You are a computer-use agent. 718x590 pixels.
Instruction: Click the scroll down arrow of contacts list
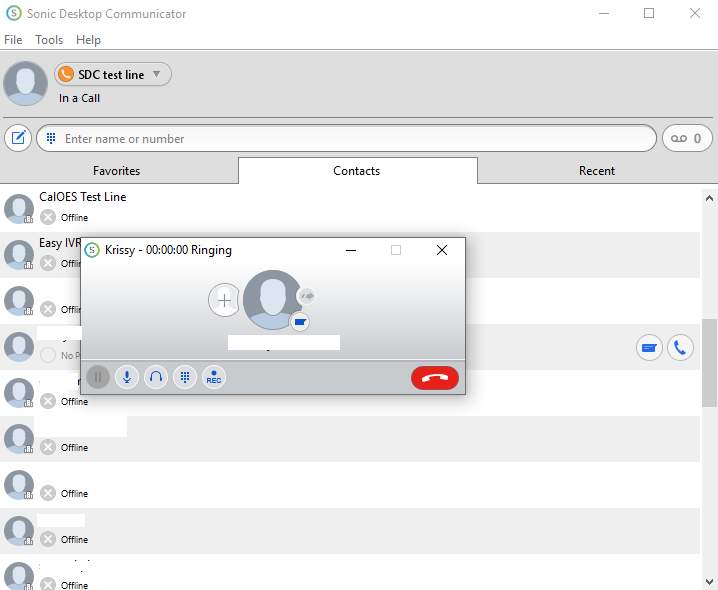coord(709,581)
